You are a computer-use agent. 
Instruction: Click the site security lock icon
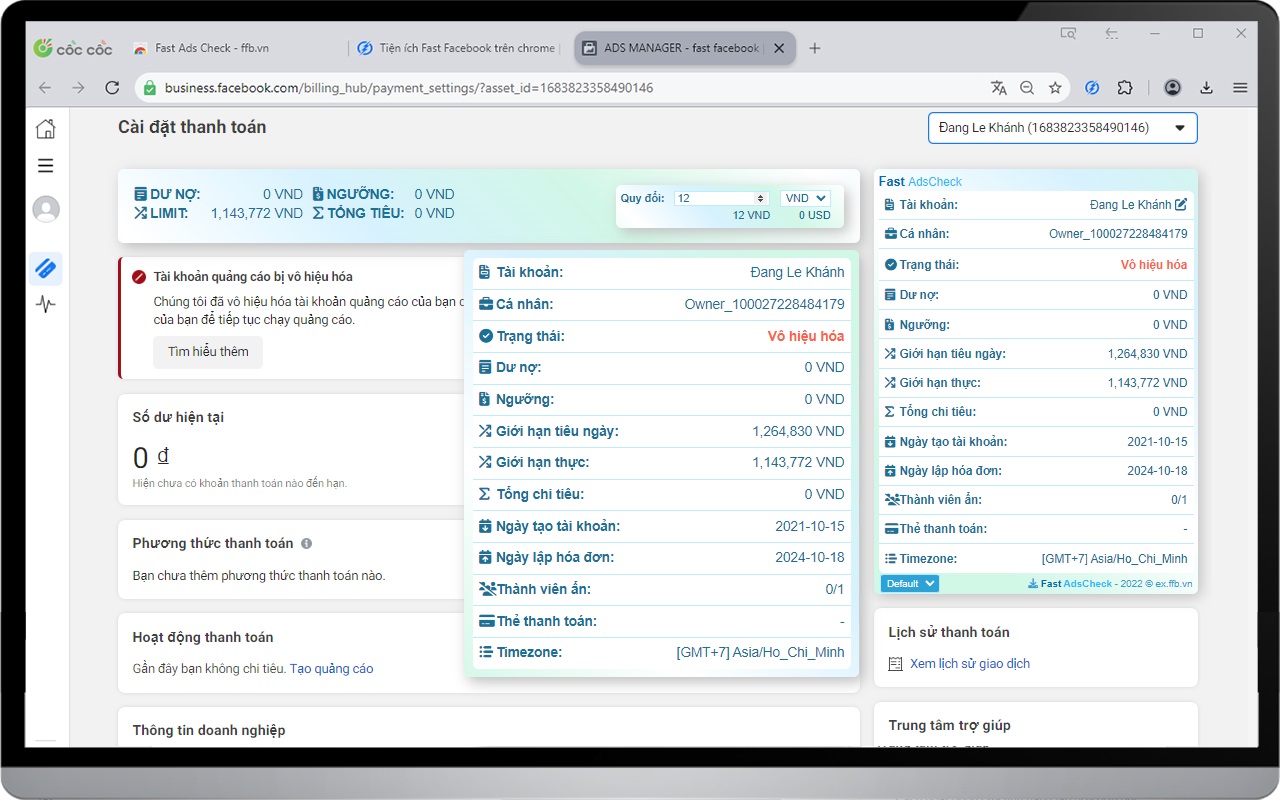pyautogui.click(x=150, y=88)
